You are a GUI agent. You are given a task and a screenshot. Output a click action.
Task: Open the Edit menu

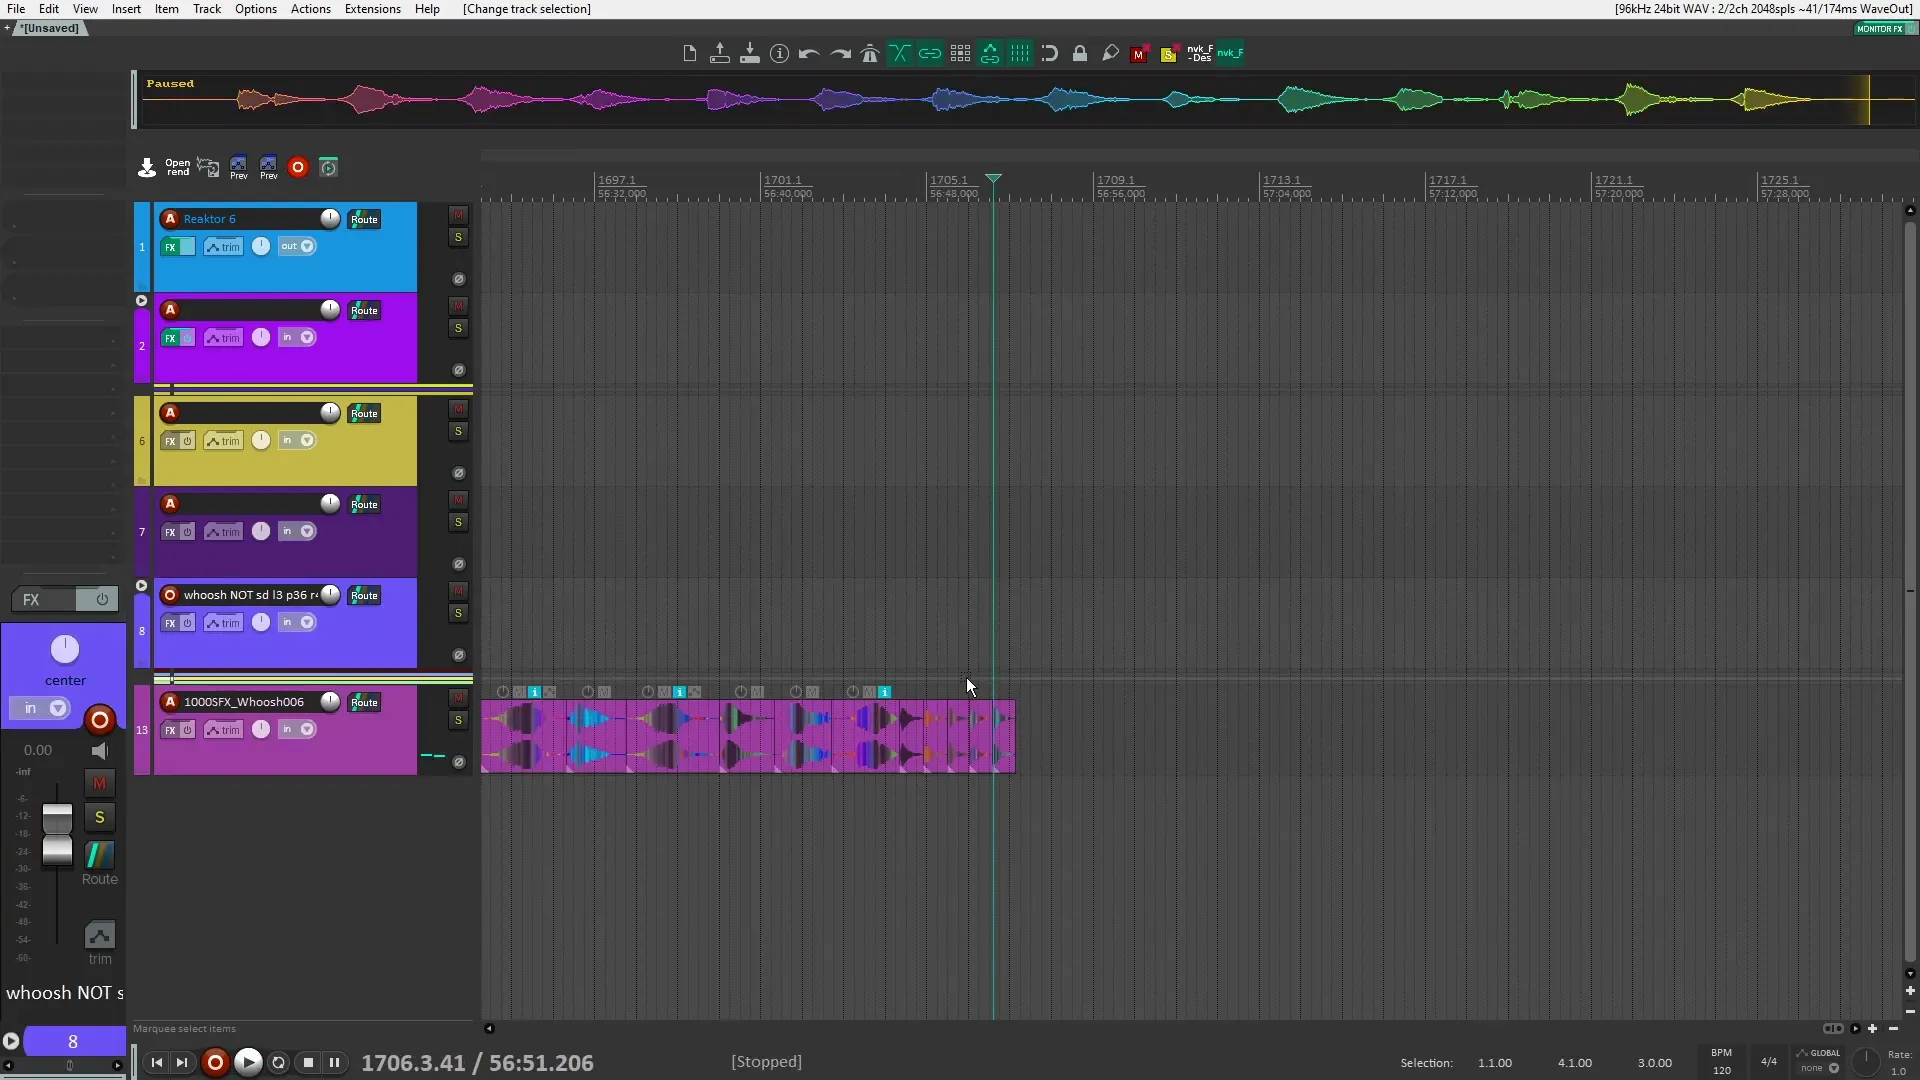point(49,9)
